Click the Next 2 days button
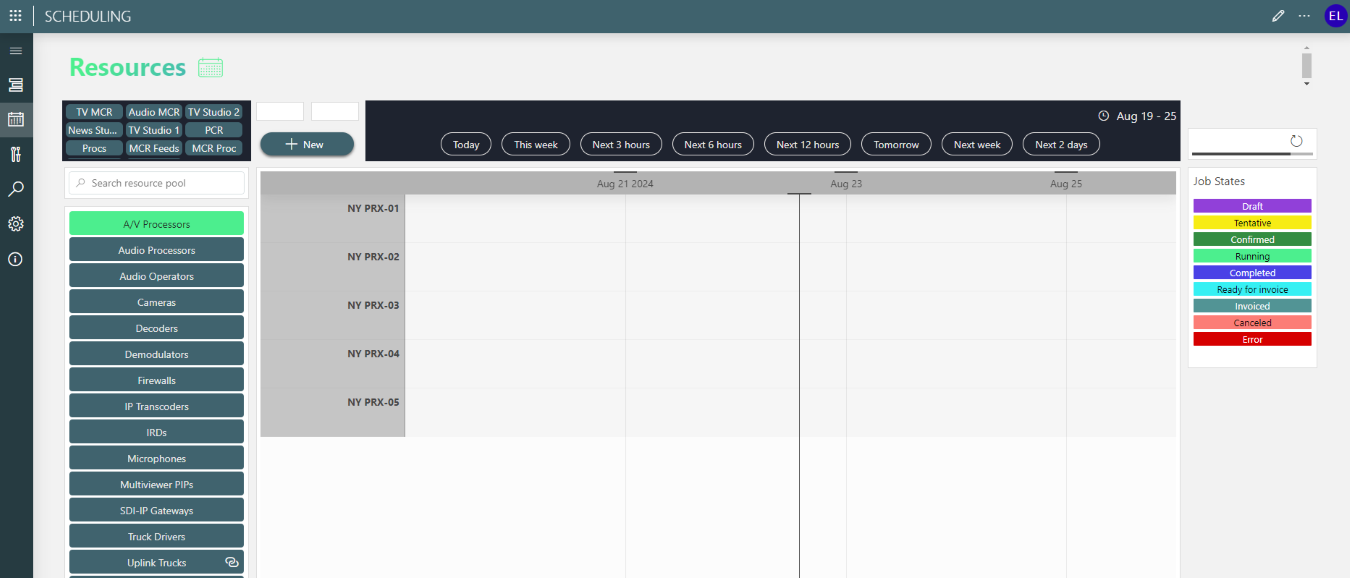This screenshot has height=578, width=1350. click(1061, 144)
